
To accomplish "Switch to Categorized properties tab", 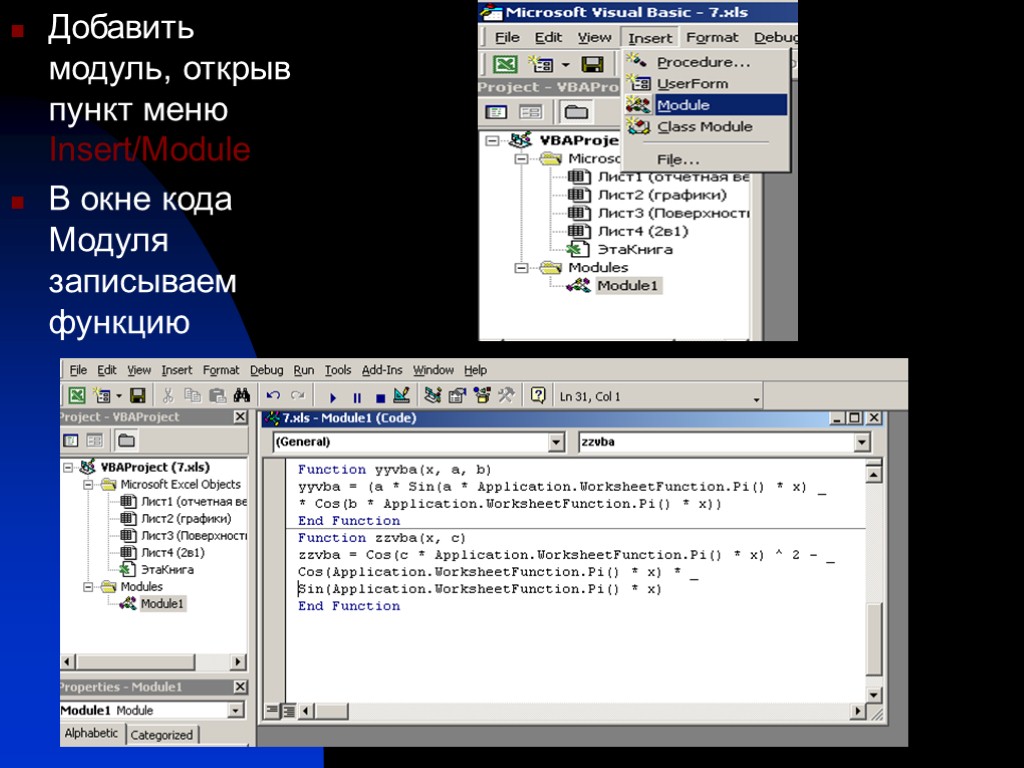I will (x=161, y=735).
